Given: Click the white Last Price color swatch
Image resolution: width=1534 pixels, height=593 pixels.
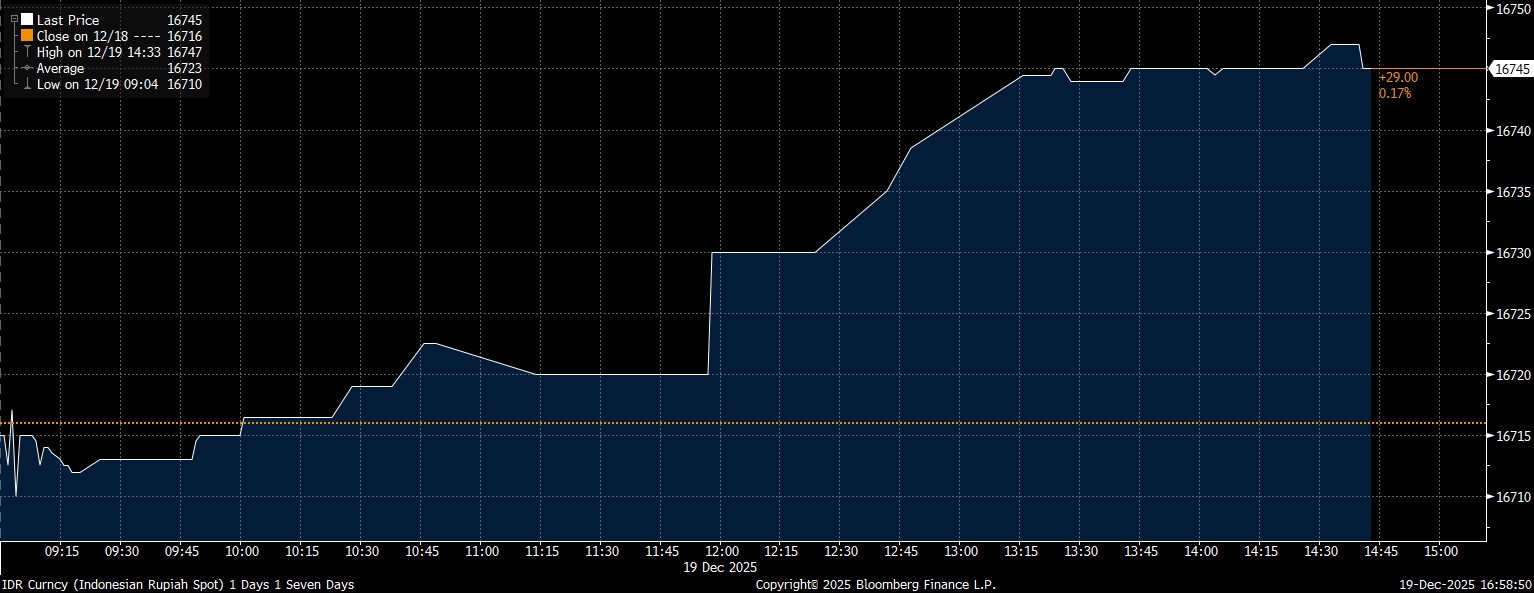Looking at the screenshot, I should coord(27,20).
